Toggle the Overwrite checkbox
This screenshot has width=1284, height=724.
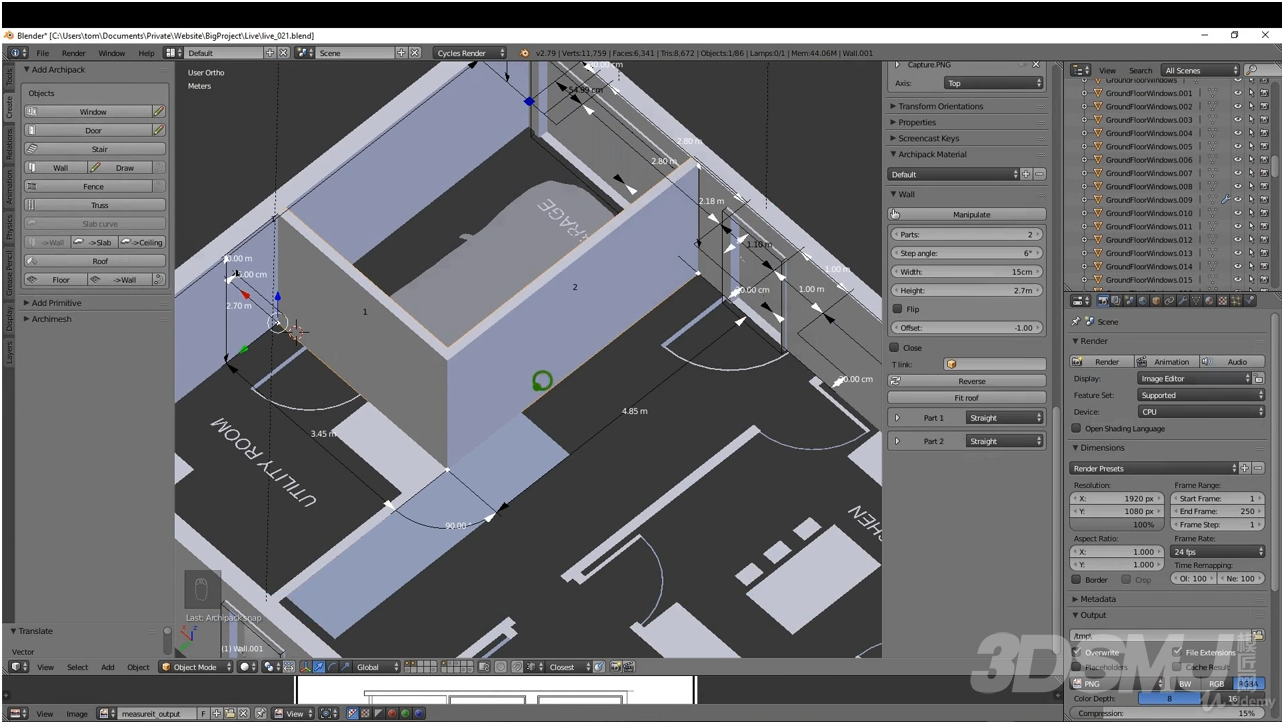pyautogui.click(x=1076, y=652)
